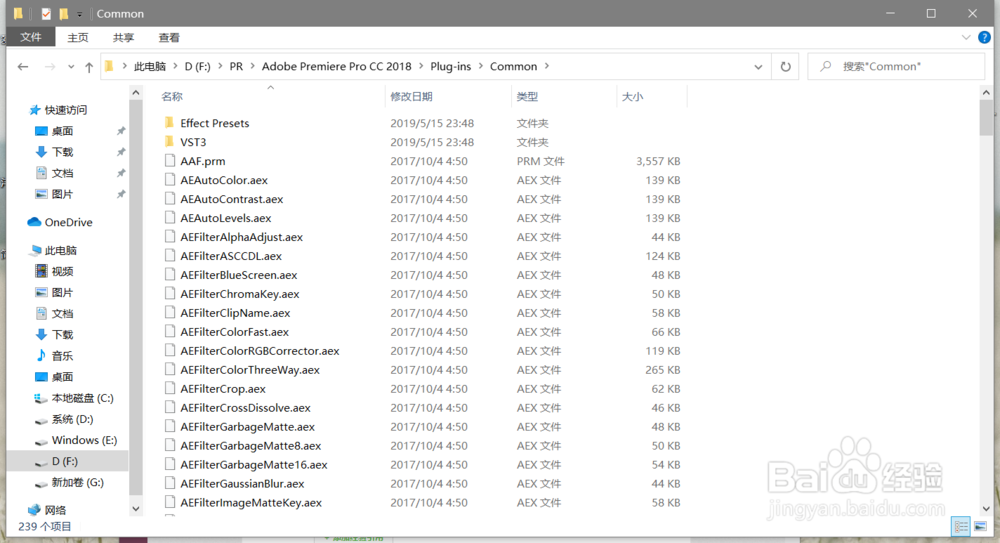This screenshot has height=543, width=1000.
Task: Open the 查看 ribbon tab
Action: pos(169,38)
